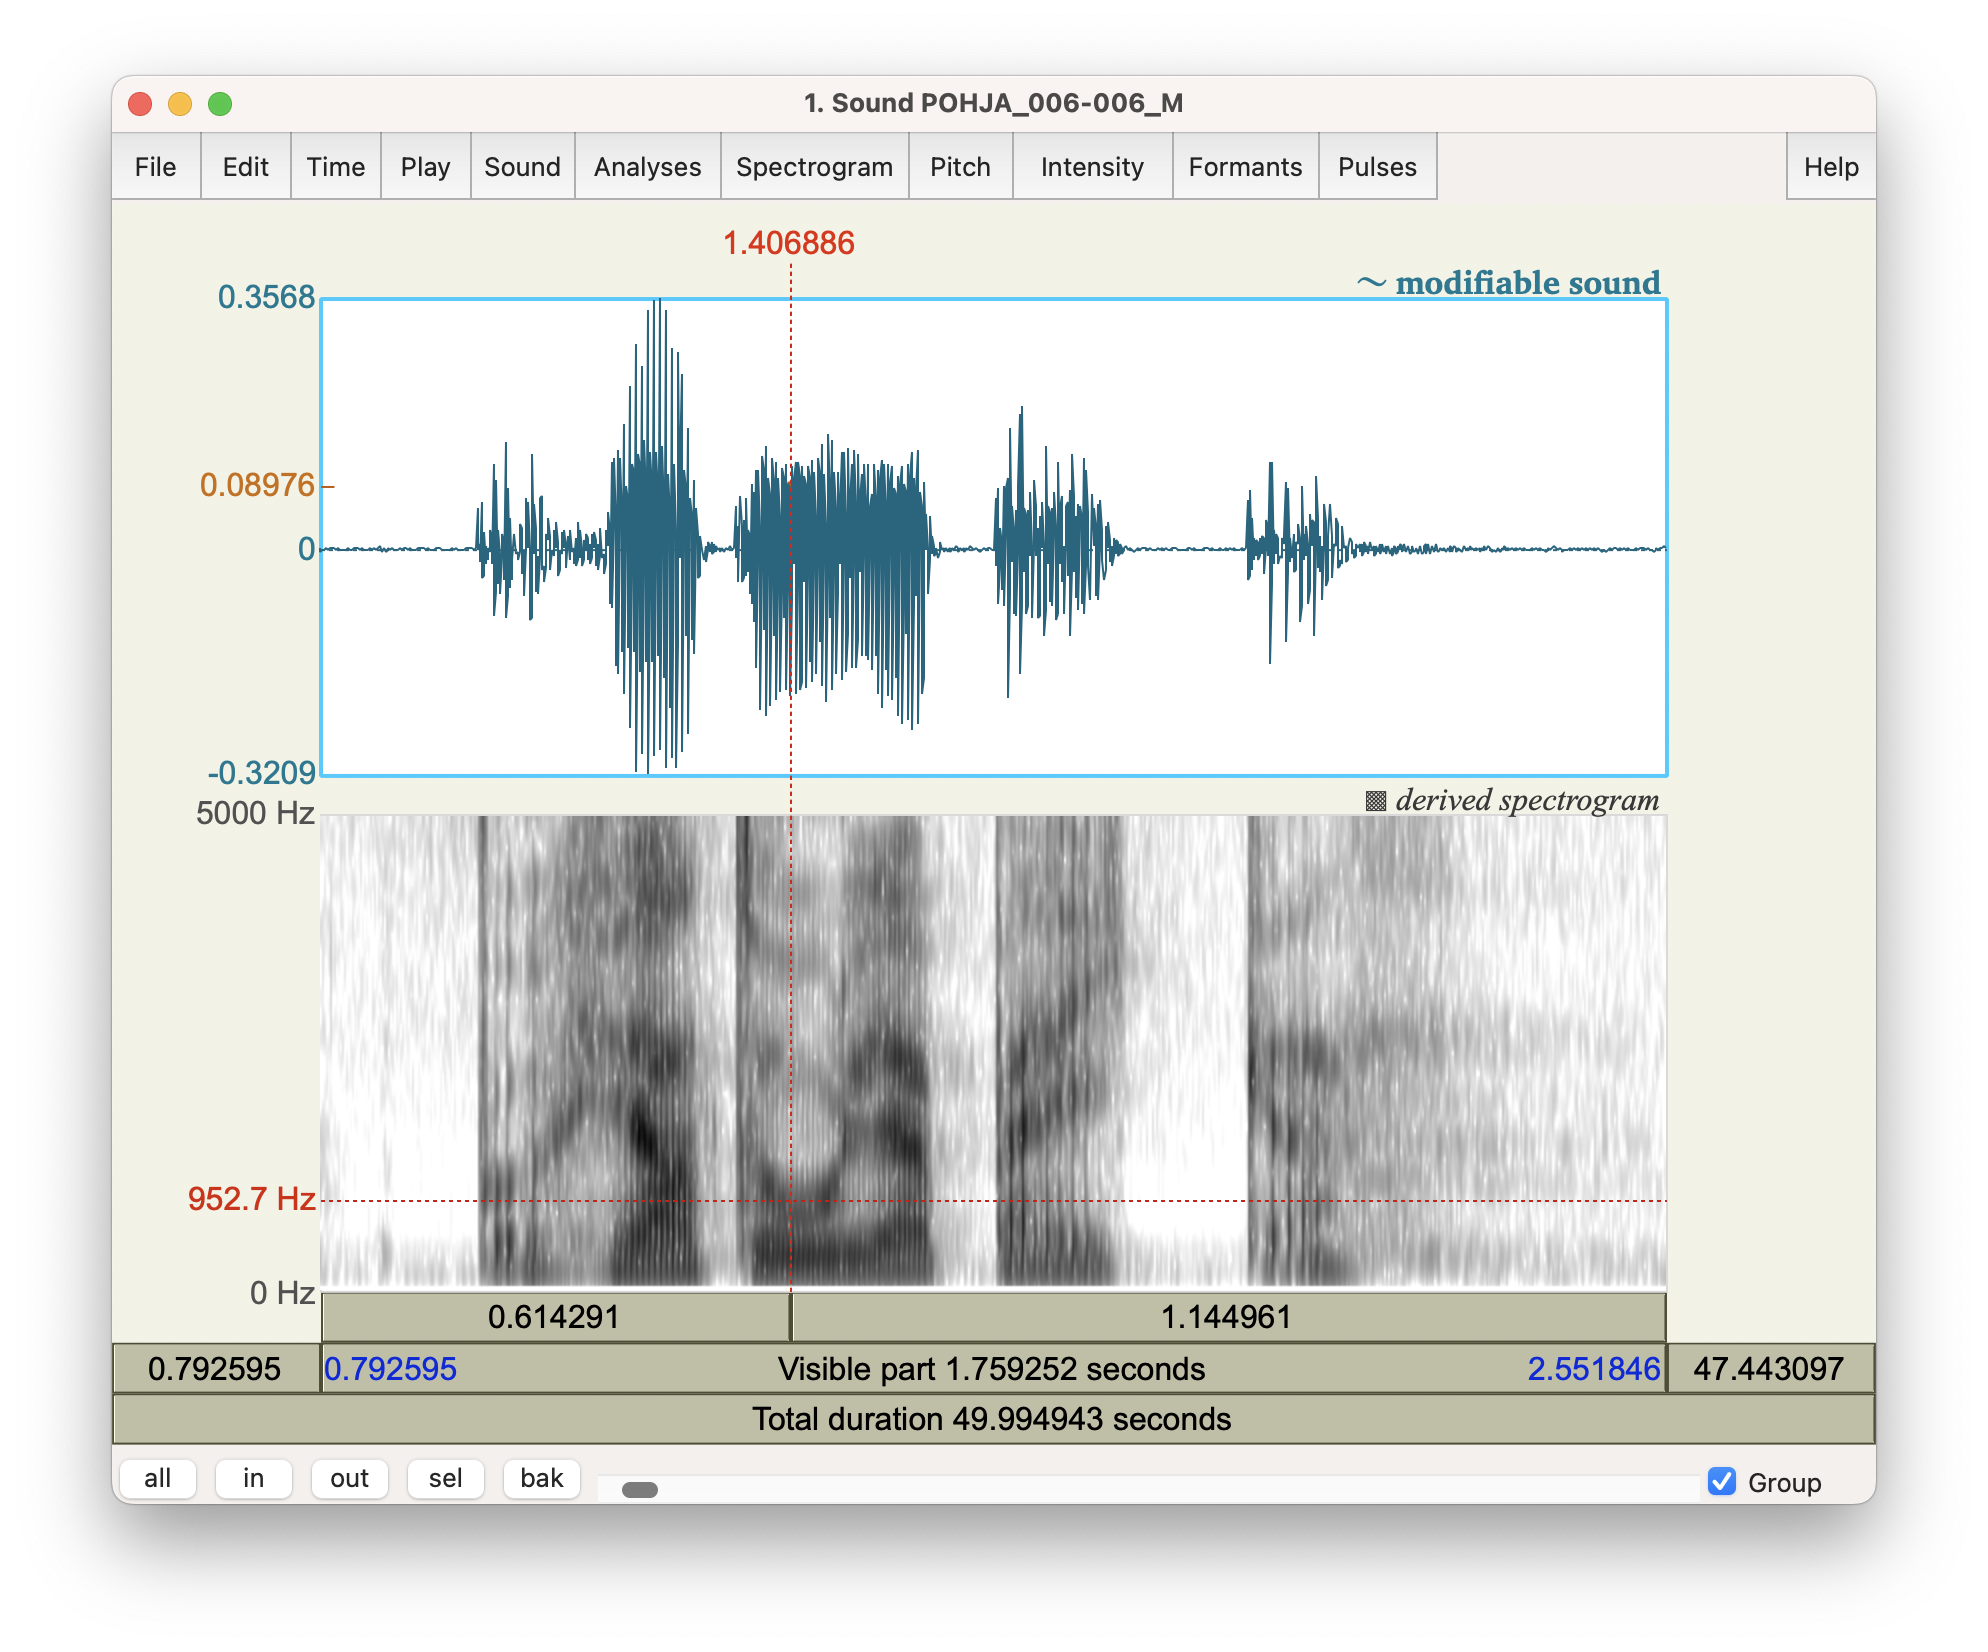Click the 0.3568 maximum amplitude label

266,297
